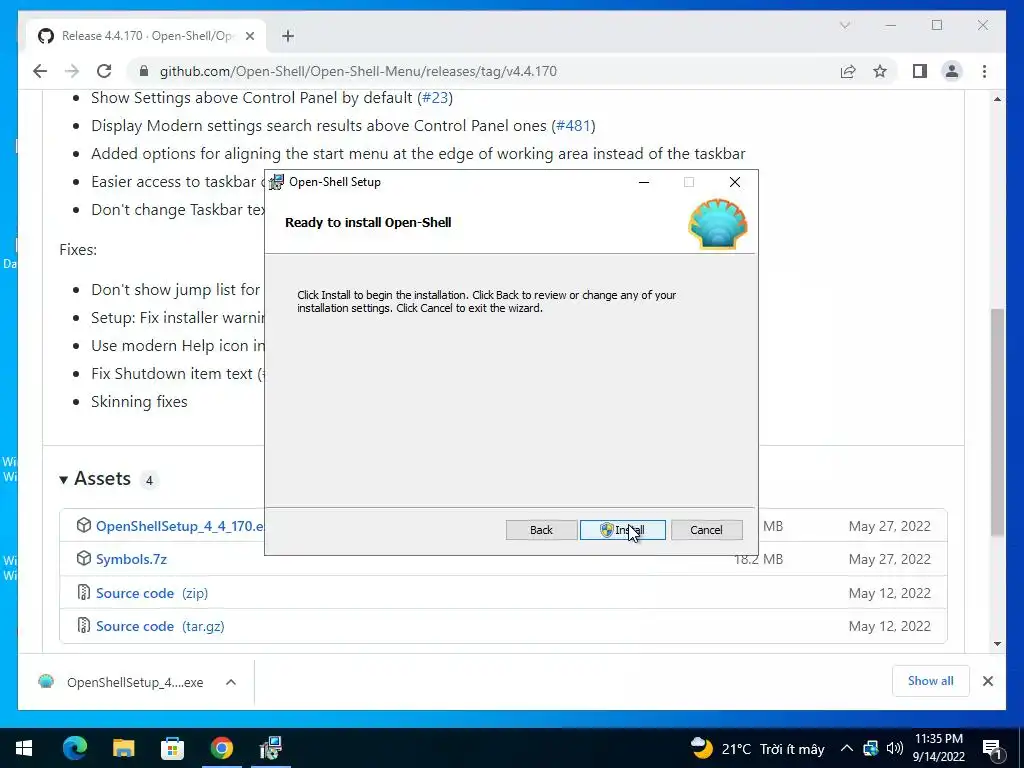Switch to the installer taskbar icon

270,748
